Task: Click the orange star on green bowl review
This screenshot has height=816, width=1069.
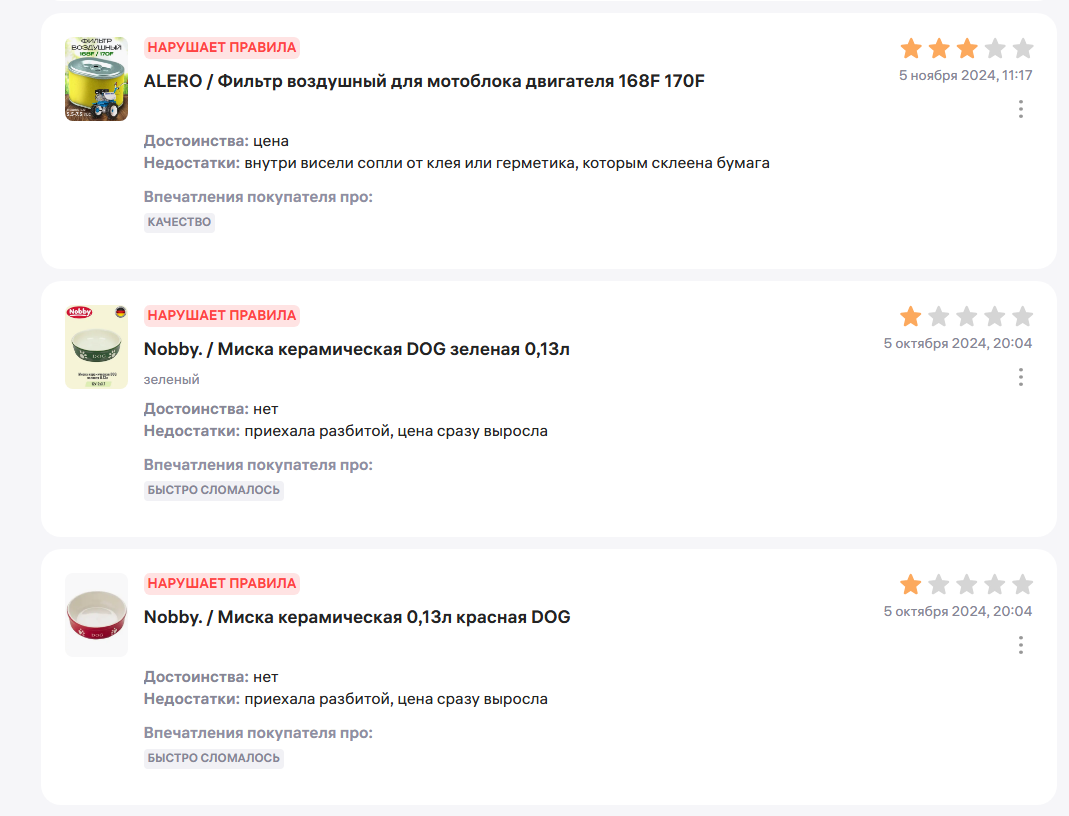Action: click(911, 317)
